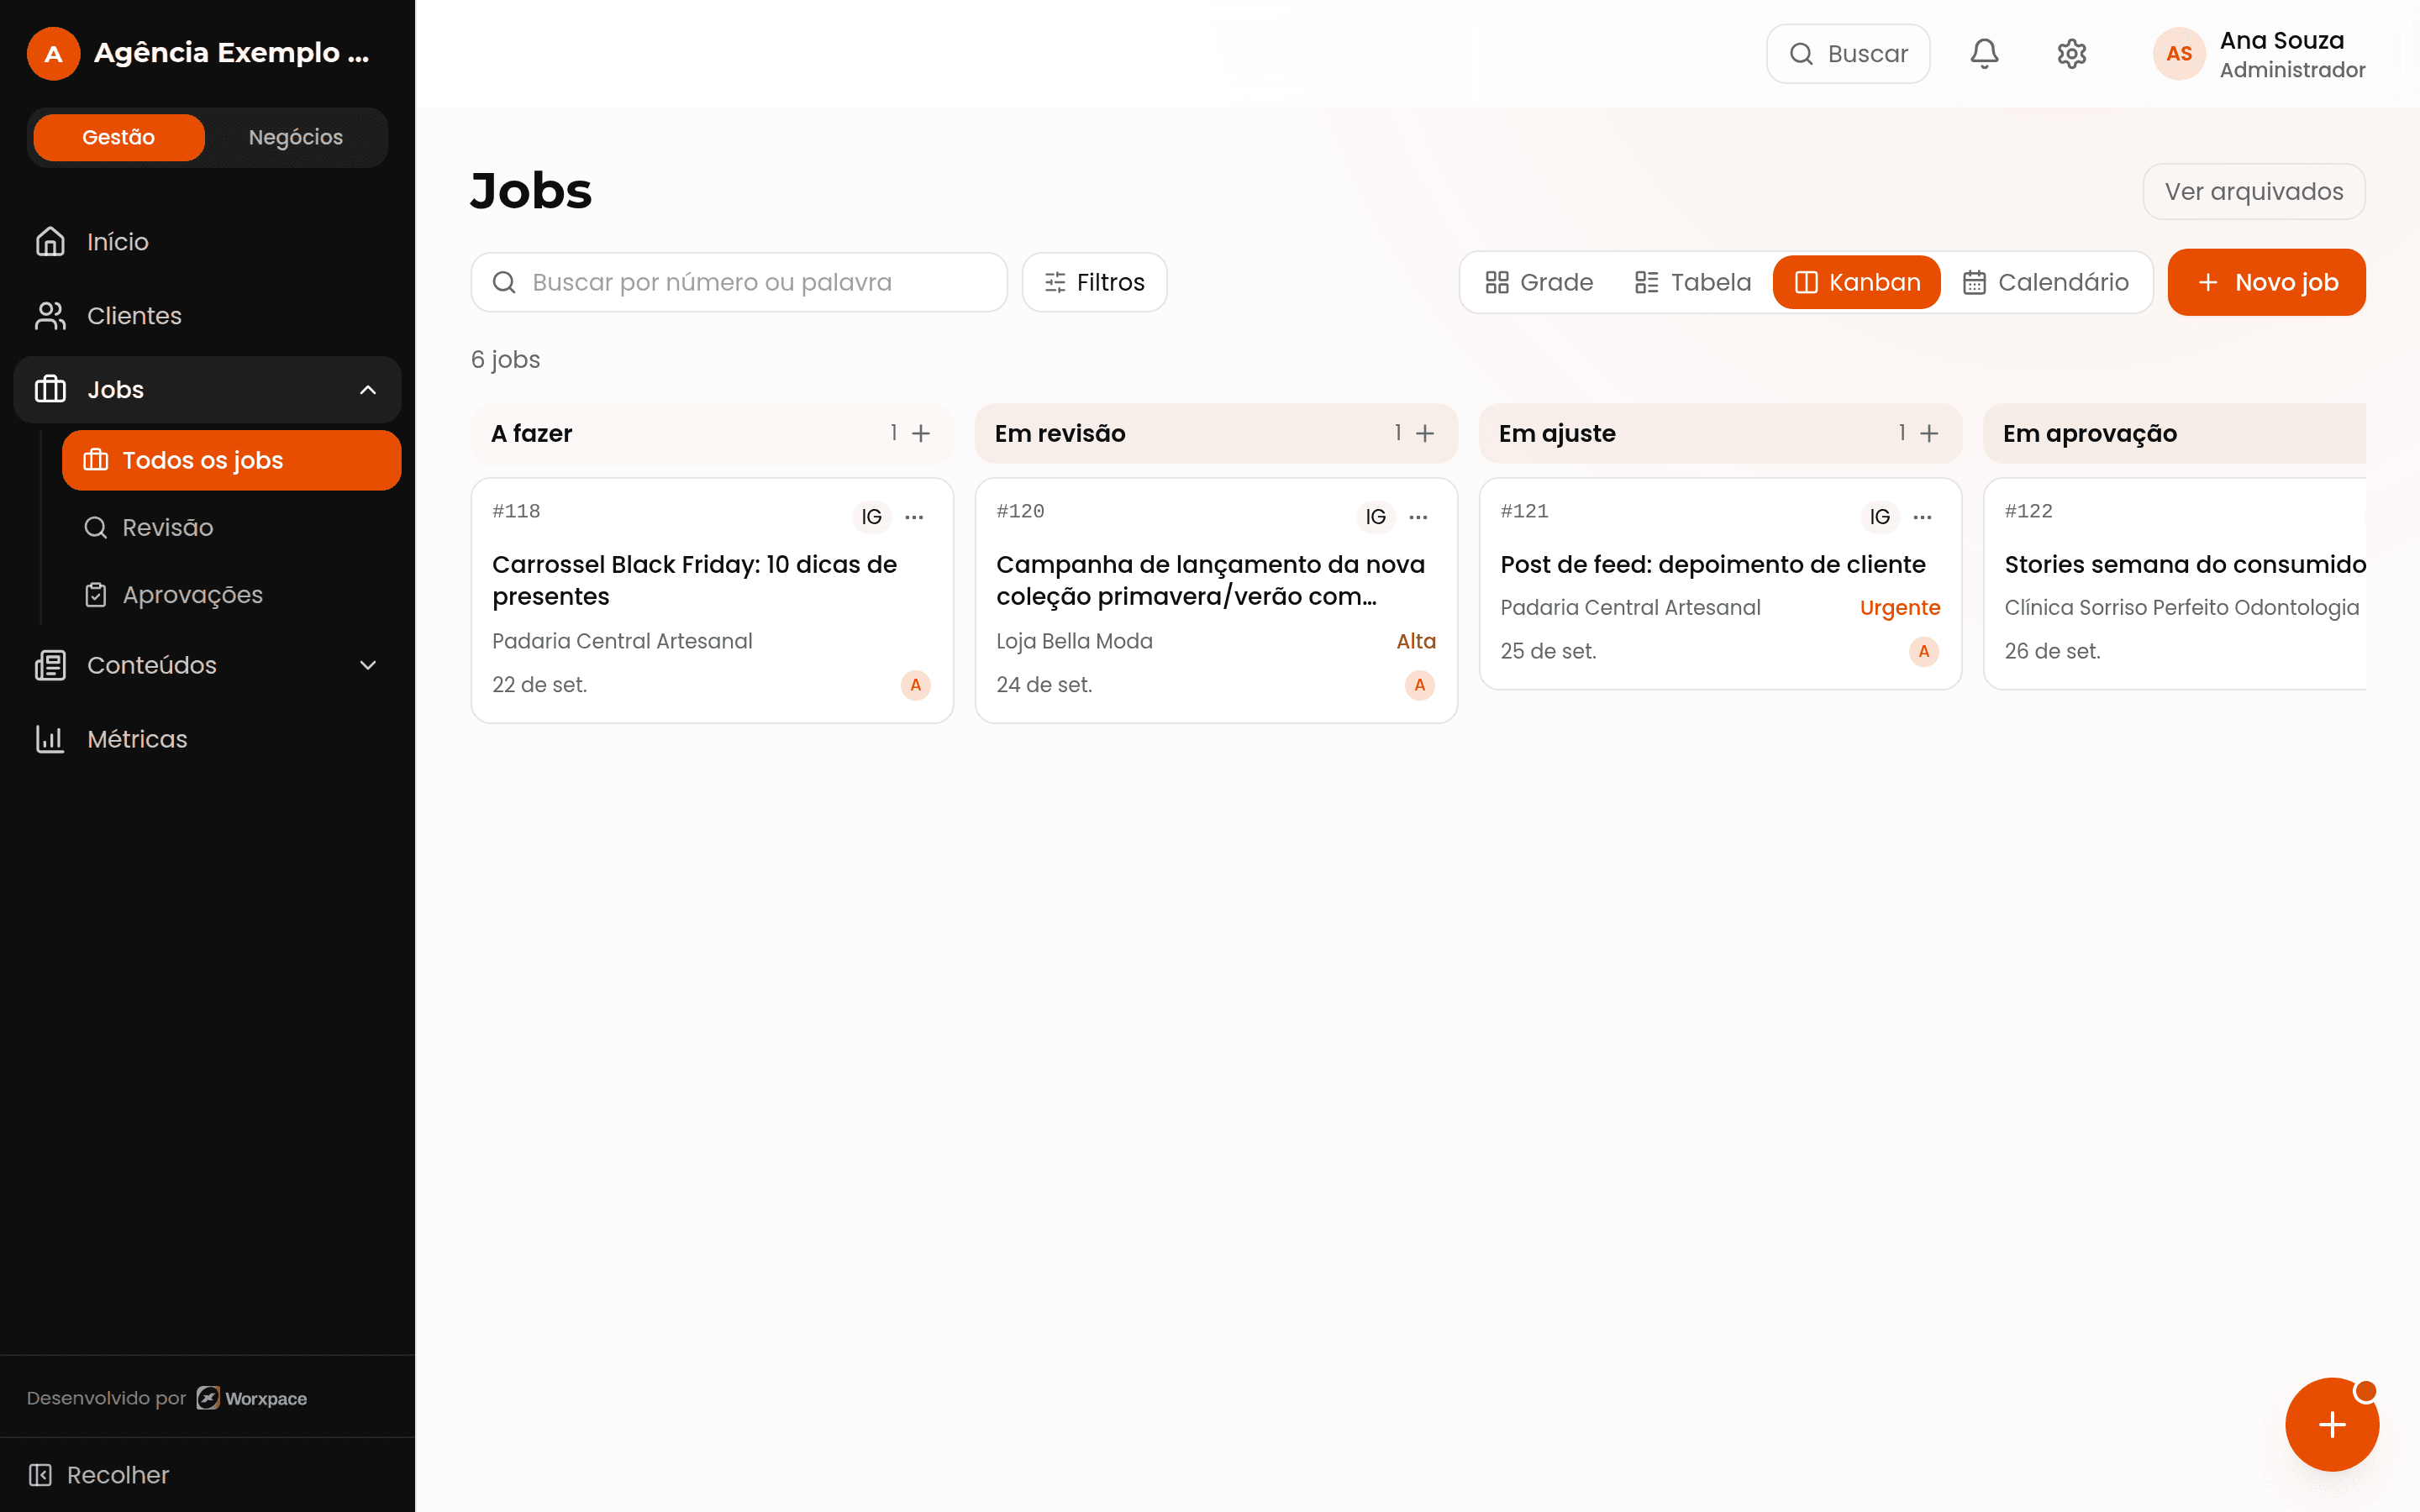Open job card Post de feed: depoimento
This screenshot has height=1512, width=2420.
(1720, 584)
